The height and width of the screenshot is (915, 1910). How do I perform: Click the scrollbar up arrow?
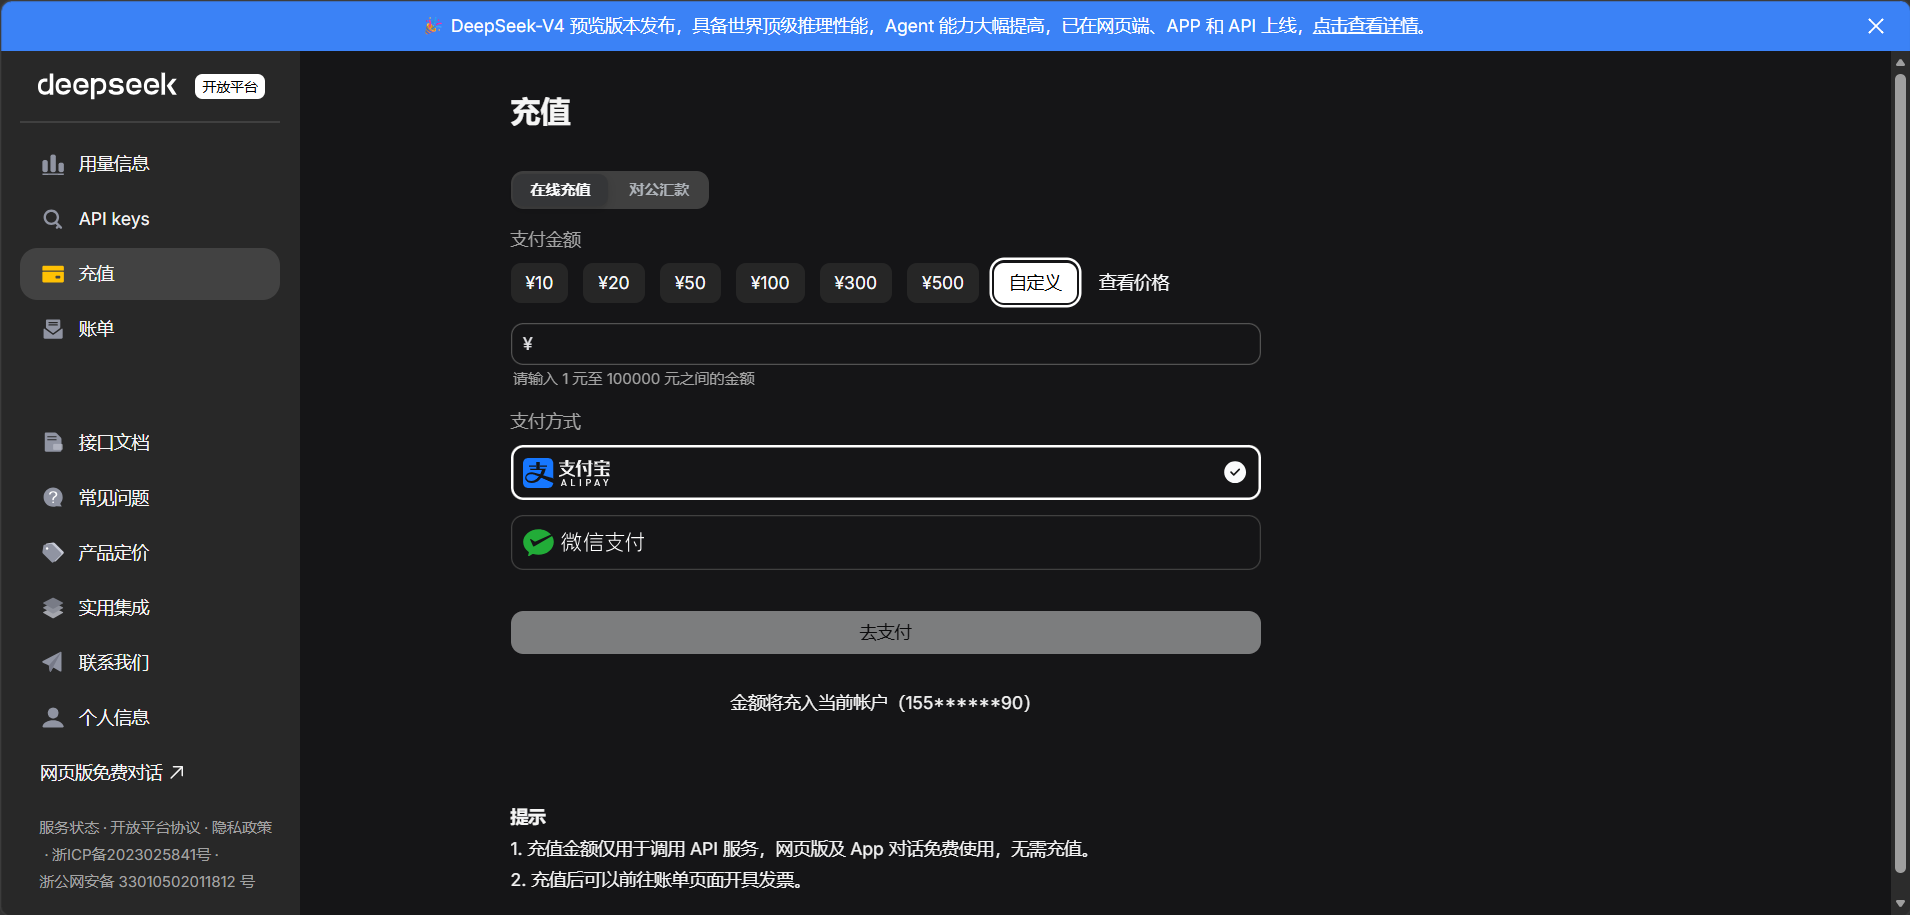coord(1900,62)
